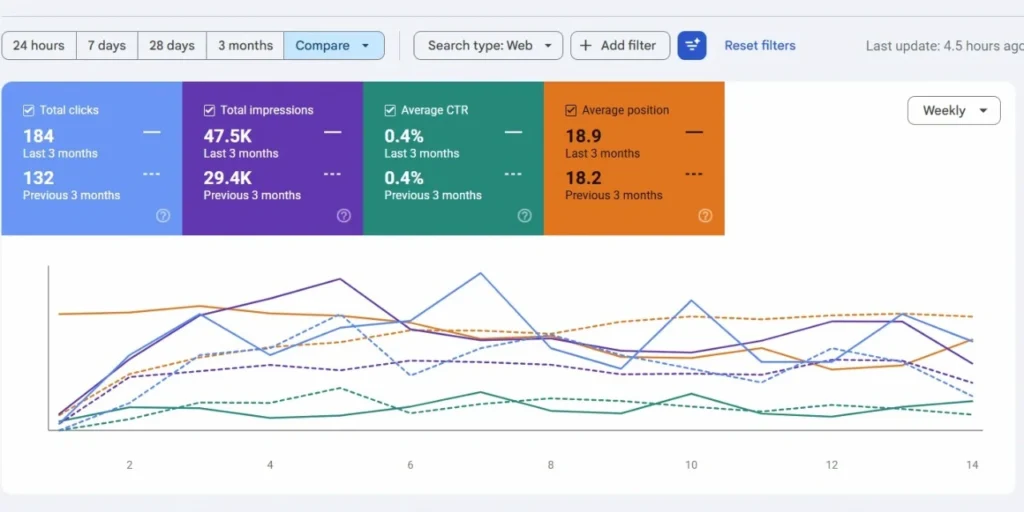Click the arrow on the Compare button
This screenshot has width=1024, height=512.
tap(365, 46)
